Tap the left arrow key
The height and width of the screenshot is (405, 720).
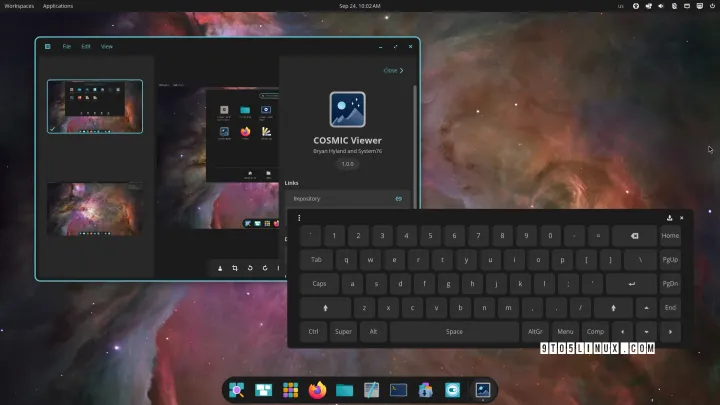pos(622,332)
